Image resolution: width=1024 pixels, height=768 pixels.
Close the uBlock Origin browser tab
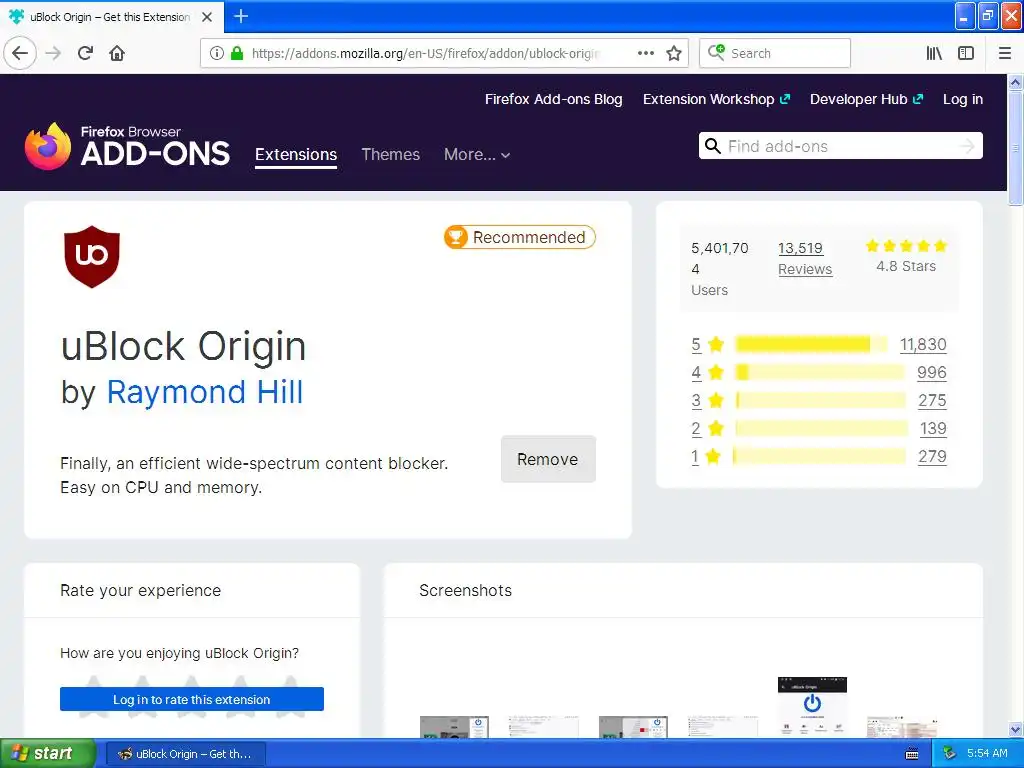pos(207,17)
